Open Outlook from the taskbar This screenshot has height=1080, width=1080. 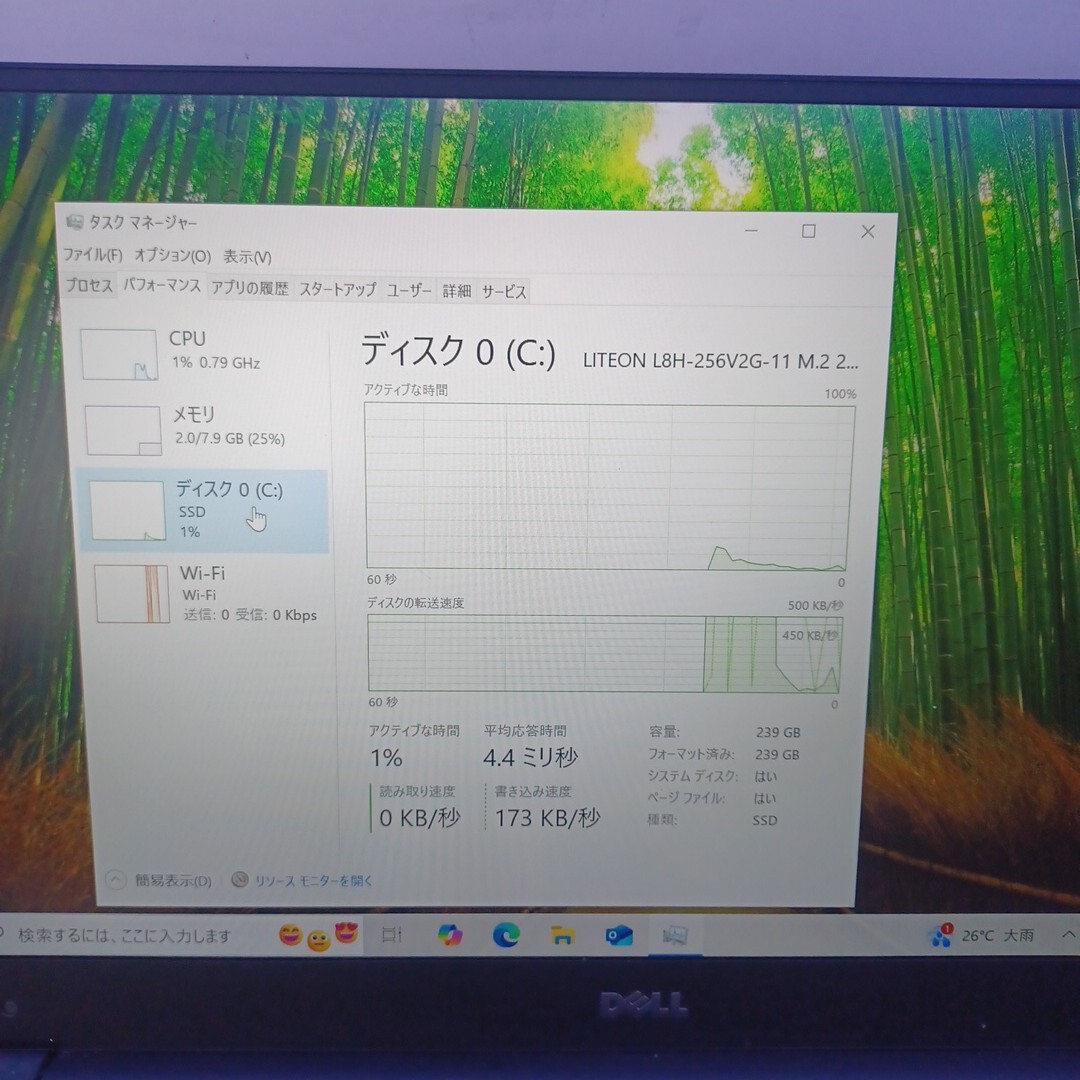click(x=619, y=936)
